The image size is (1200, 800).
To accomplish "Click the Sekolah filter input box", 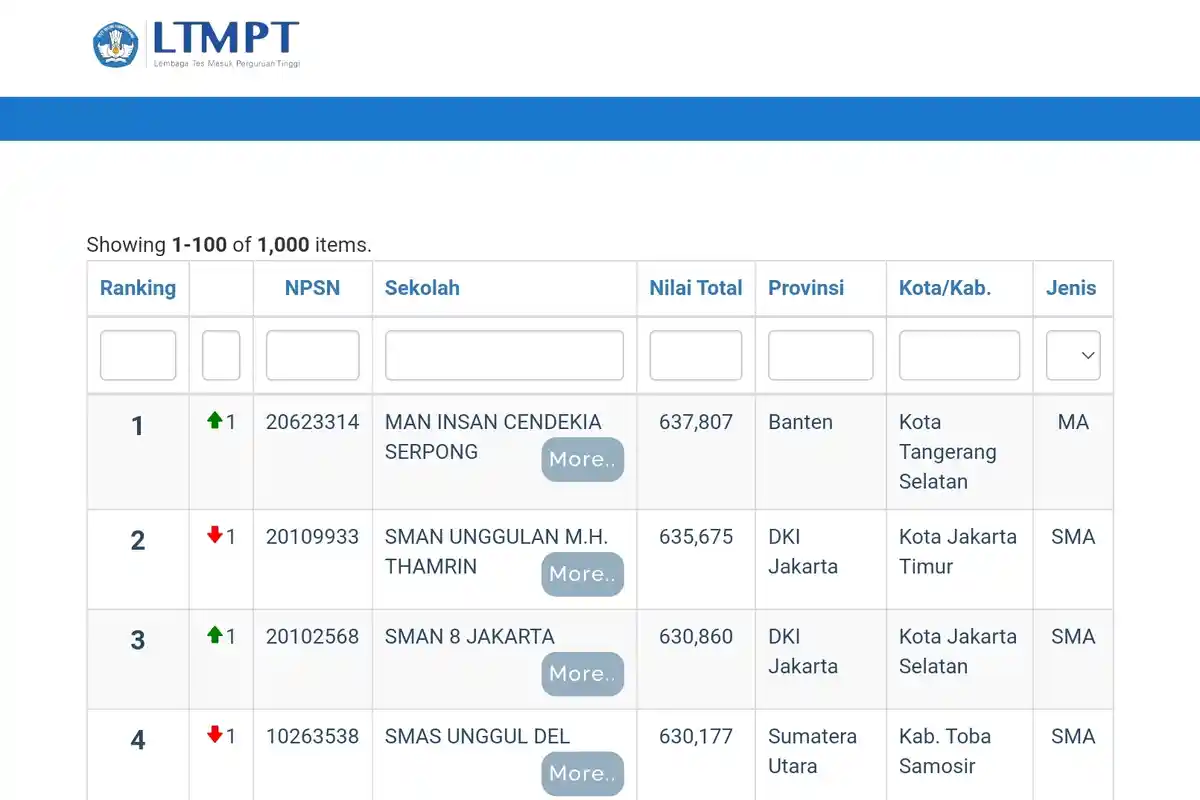I will (503, 355).
